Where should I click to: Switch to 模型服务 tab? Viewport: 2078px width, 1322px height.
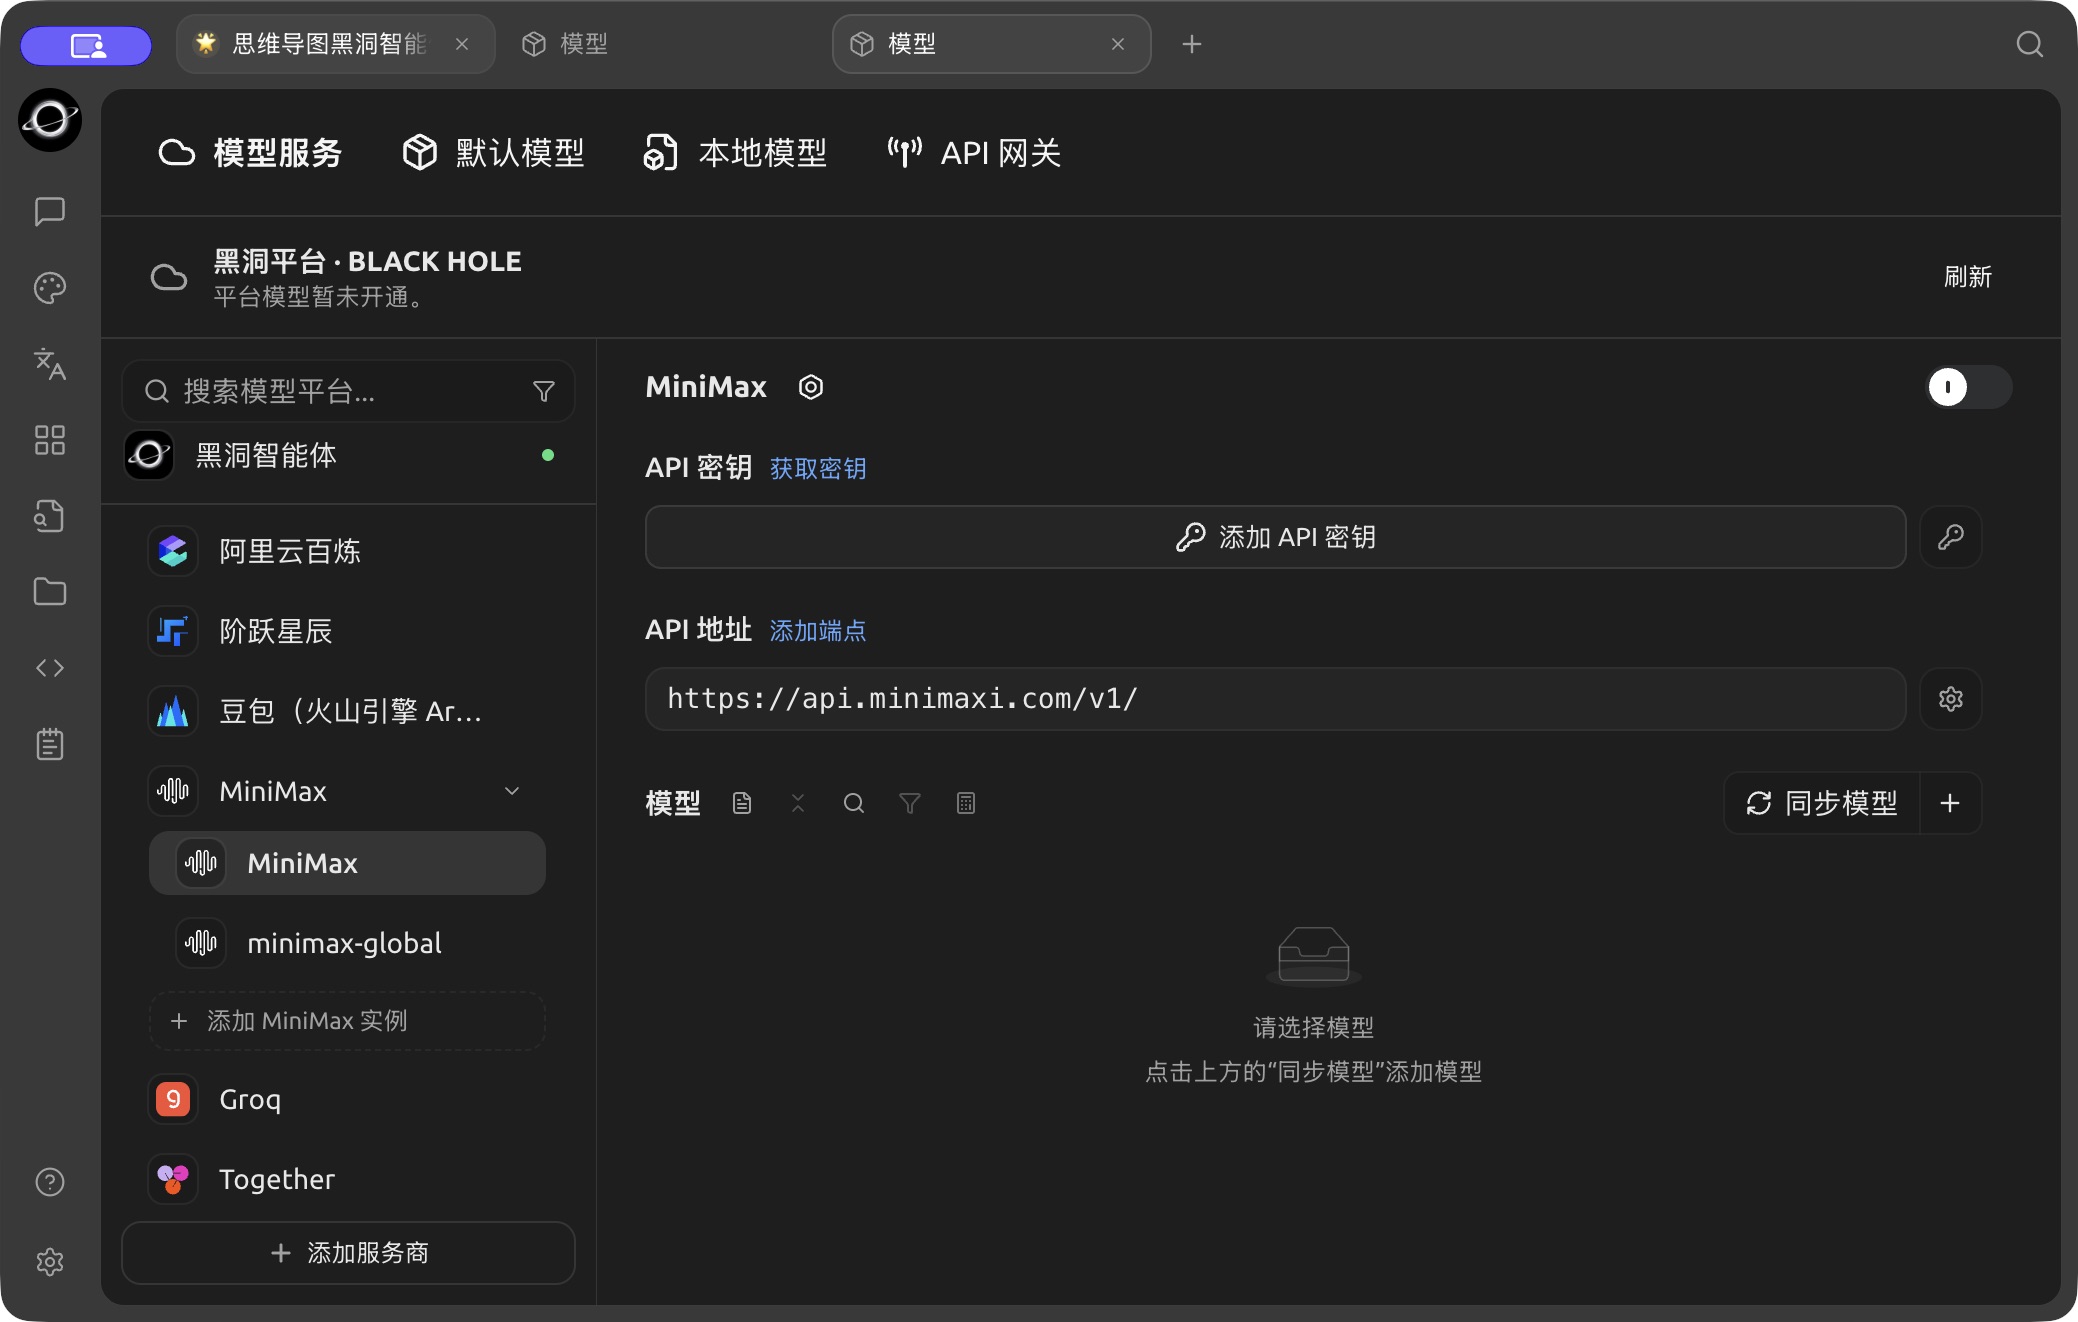tap(251, 153)
